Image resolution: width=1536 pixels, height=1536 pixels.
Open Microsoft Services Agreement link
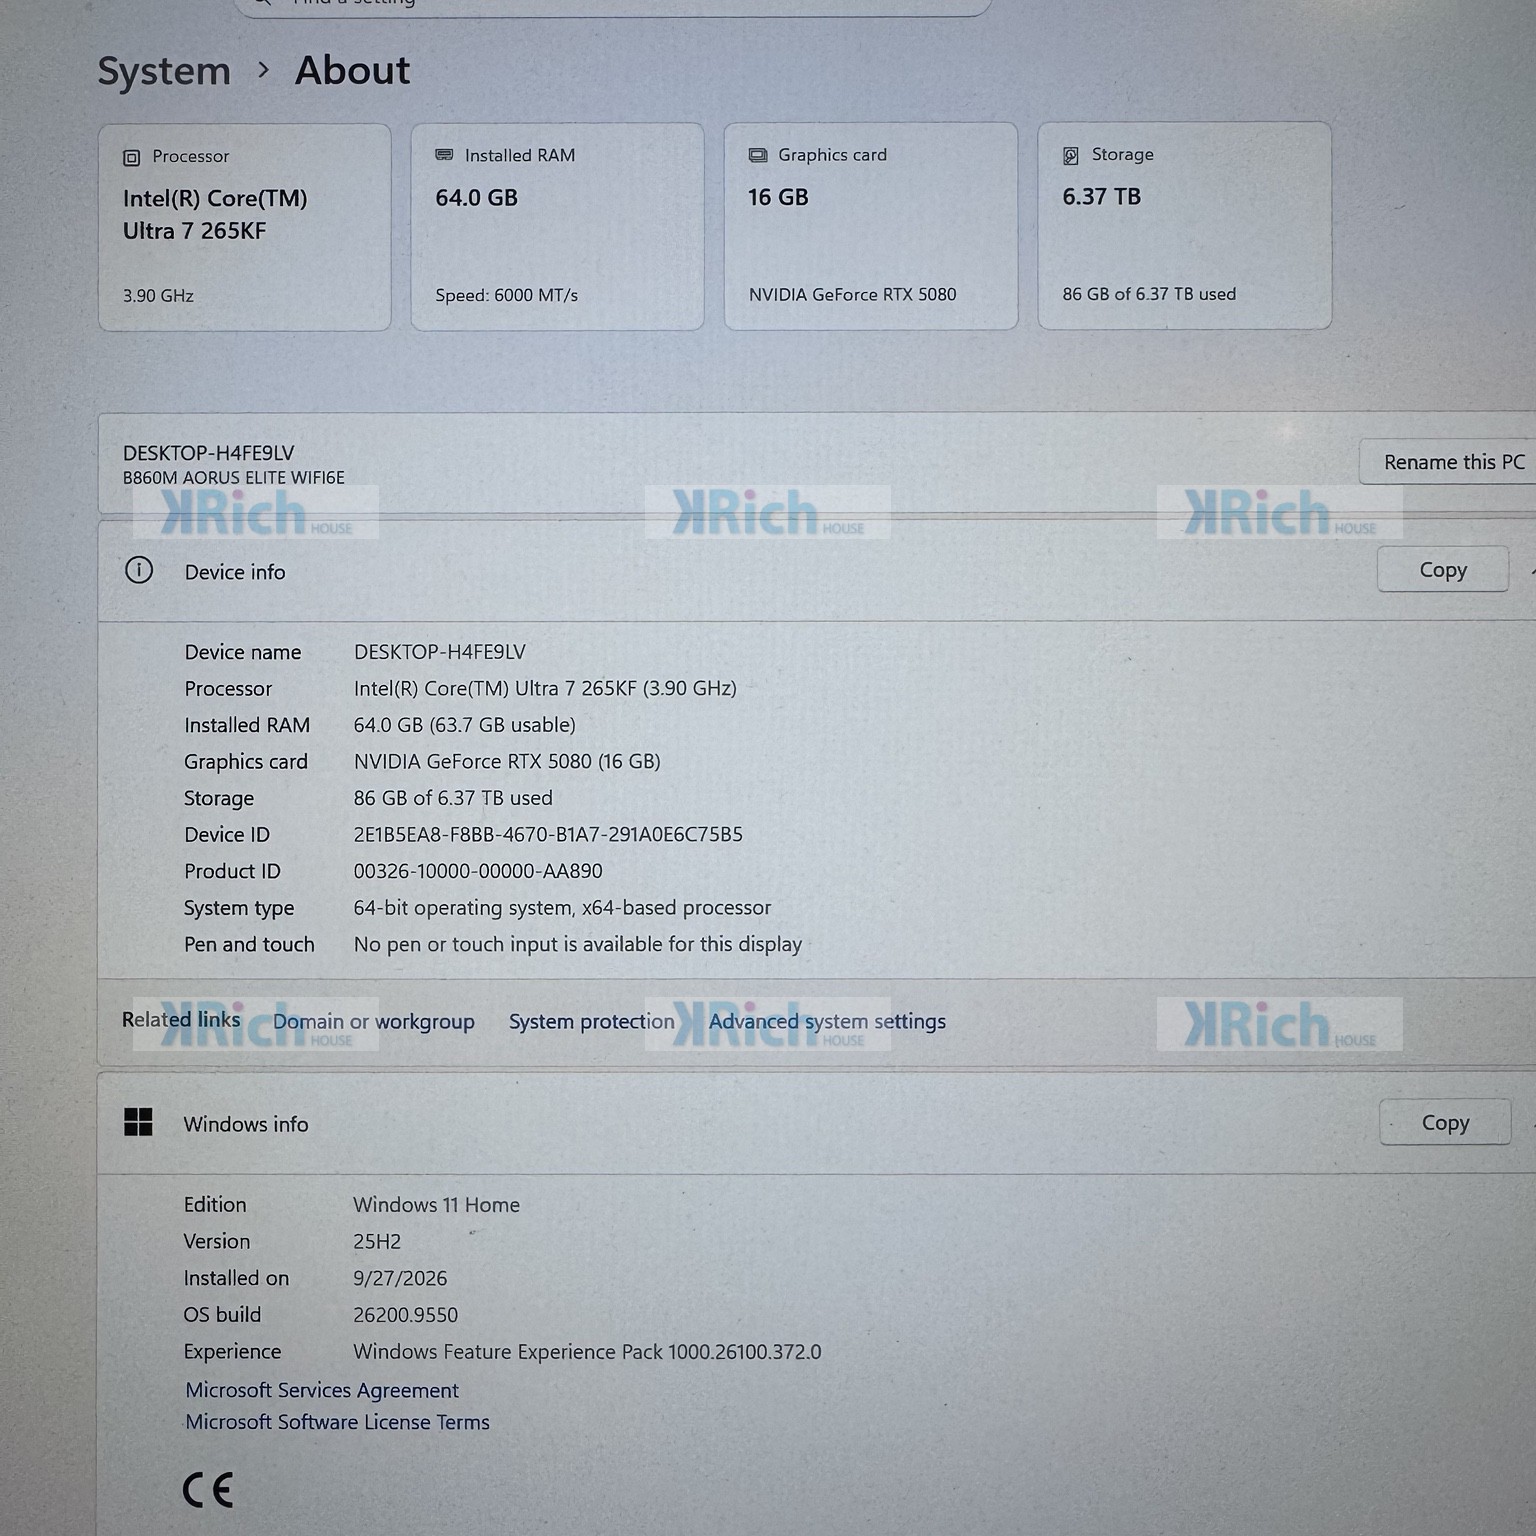(x=322, y=1390)
